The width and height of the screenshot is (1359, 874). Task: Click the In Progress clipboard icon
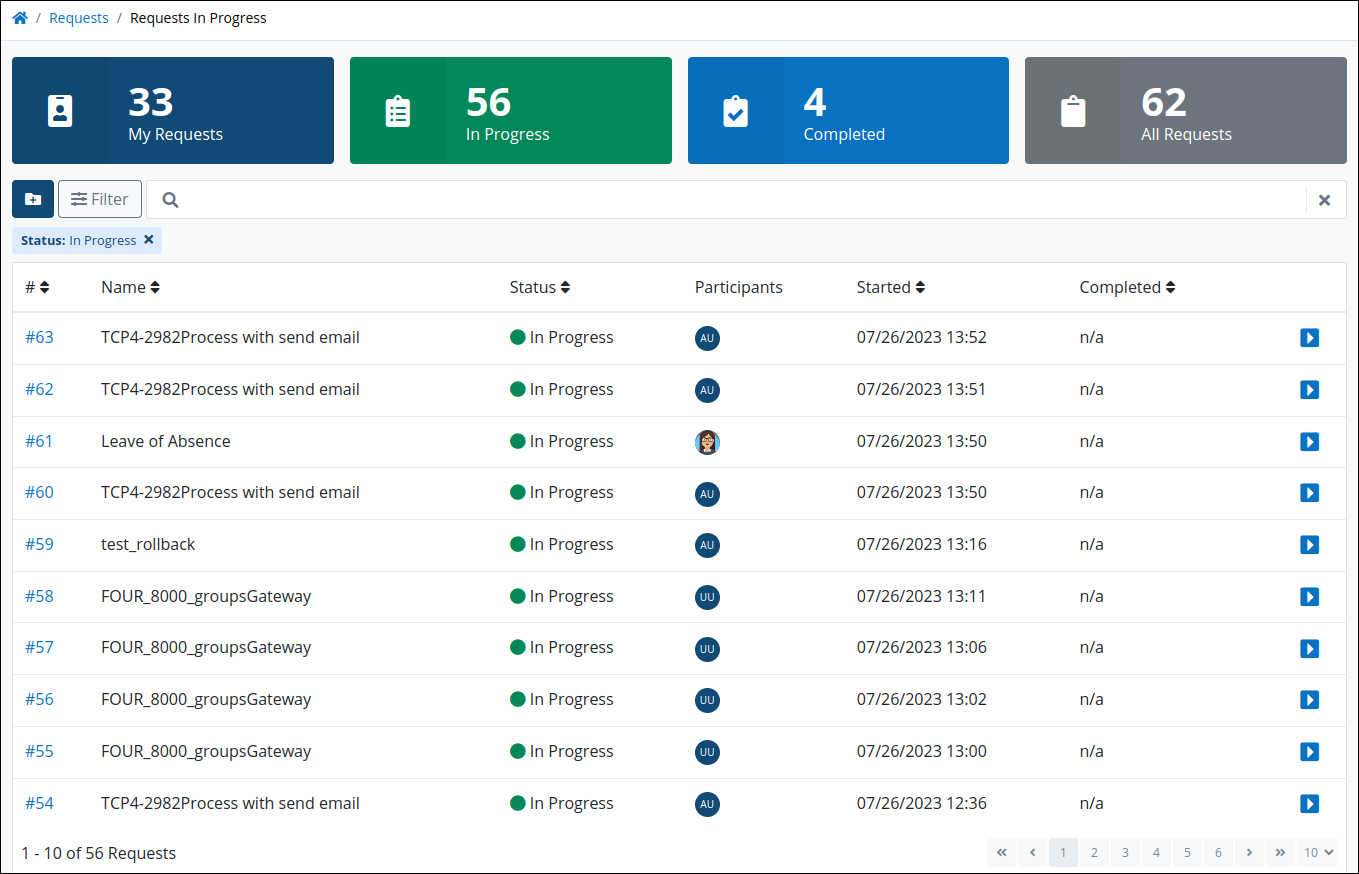point(398,110)
